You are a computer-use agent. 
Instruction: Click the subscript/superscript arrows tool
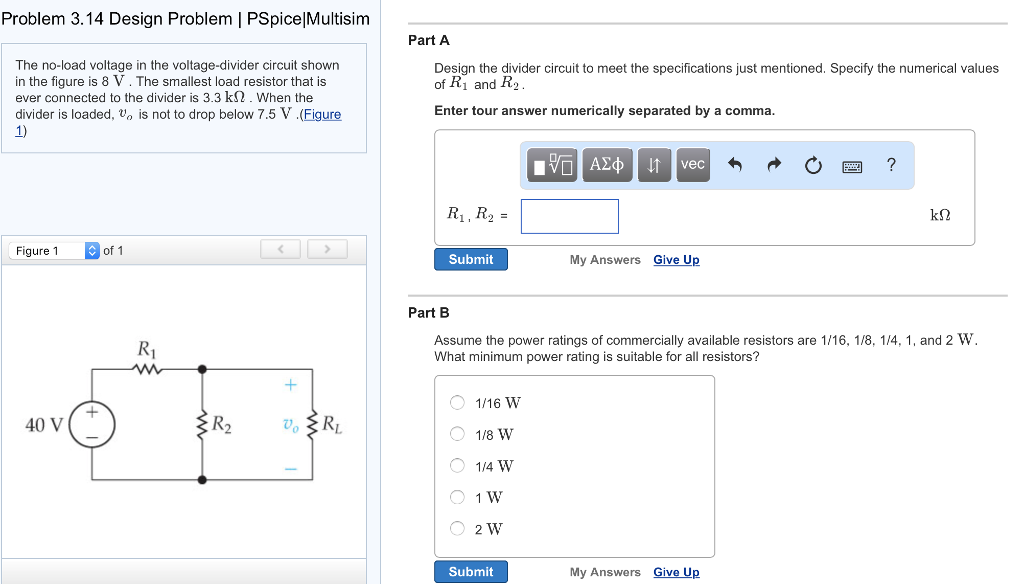click(x=653, y=164)
